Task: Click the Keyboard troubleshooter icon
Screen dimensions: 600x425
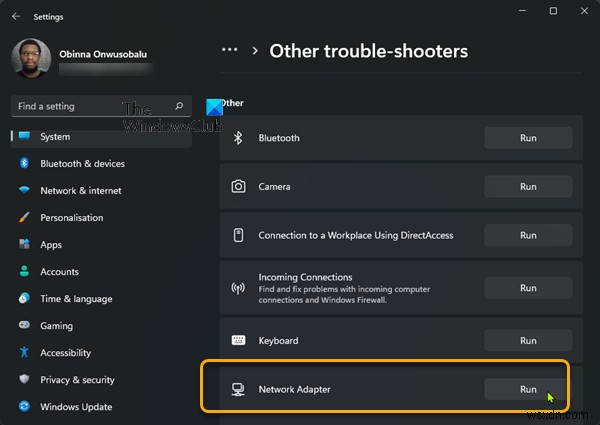Action: (x=239, y=341)
